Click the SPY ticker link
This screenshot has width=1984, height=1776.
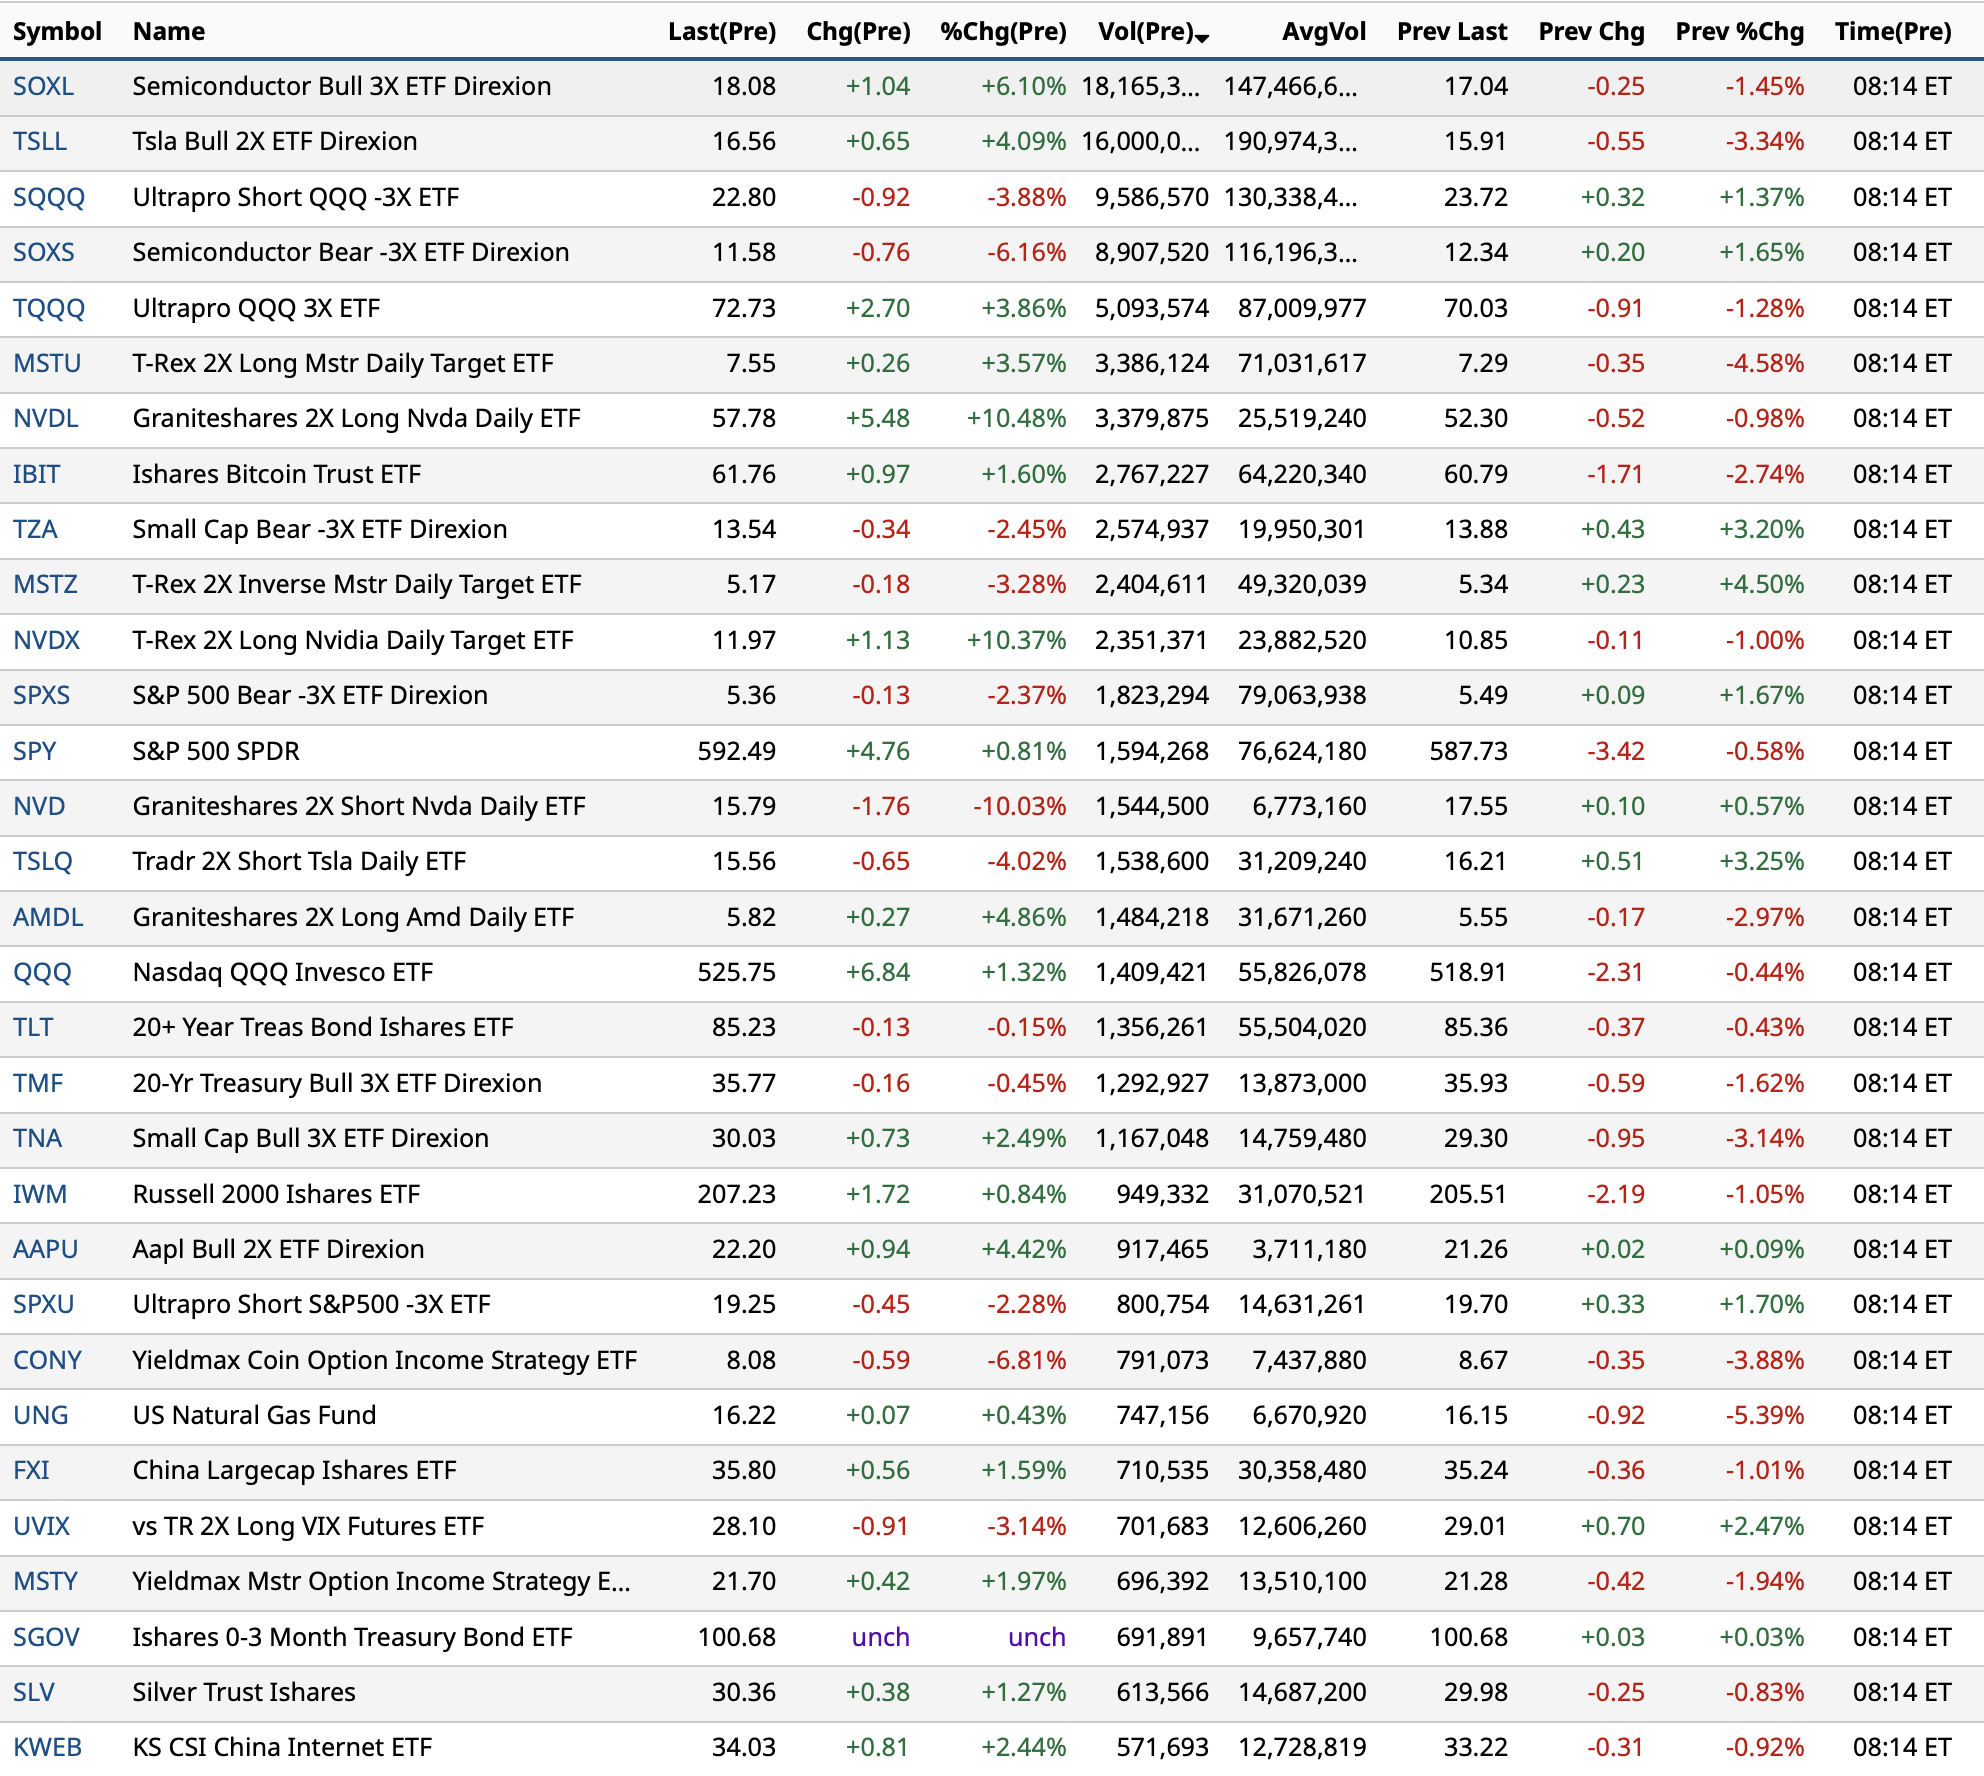click(34, 751)
